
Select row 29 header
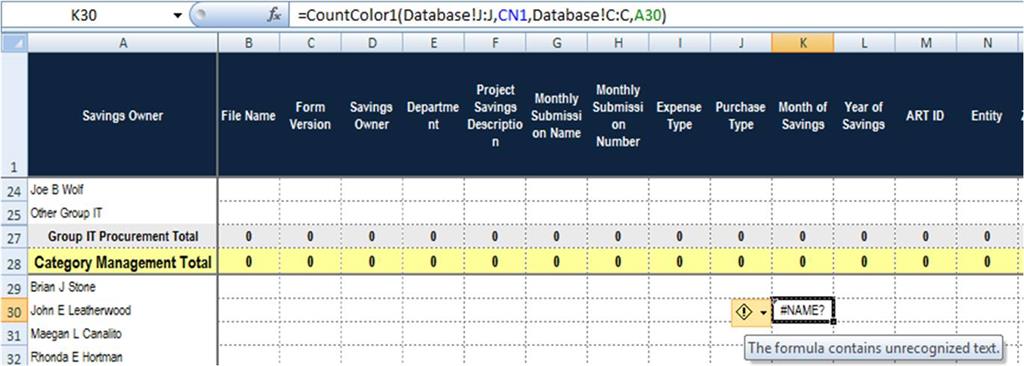[x=14, y=287]
